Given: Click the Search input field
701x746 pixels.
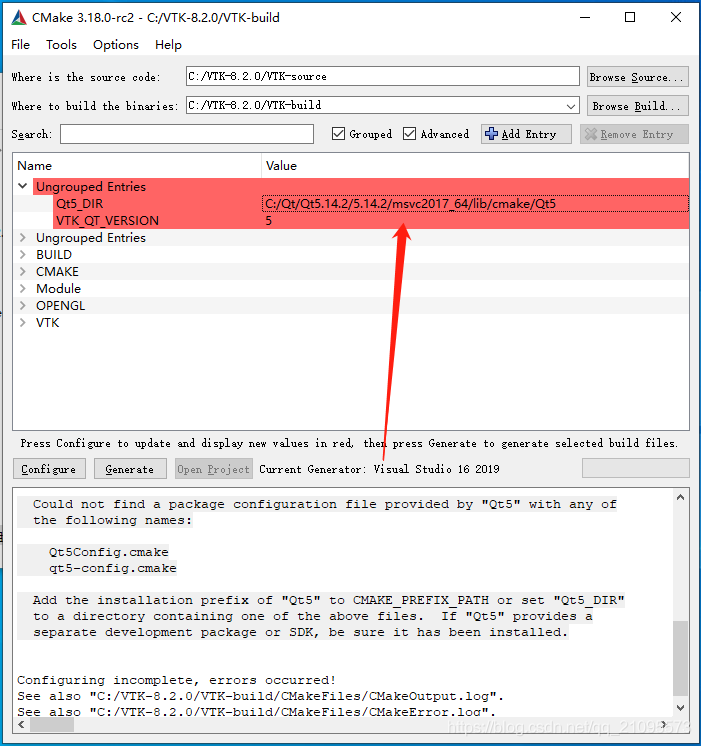Looking at the screenshot, I should pos(187,134).
